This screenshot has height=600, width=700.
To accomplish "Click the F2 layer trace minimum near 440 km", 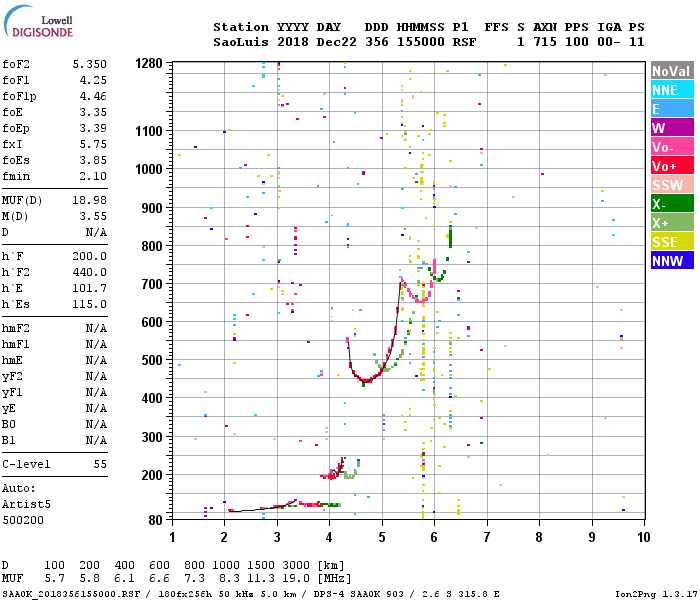I will point(366,381).
